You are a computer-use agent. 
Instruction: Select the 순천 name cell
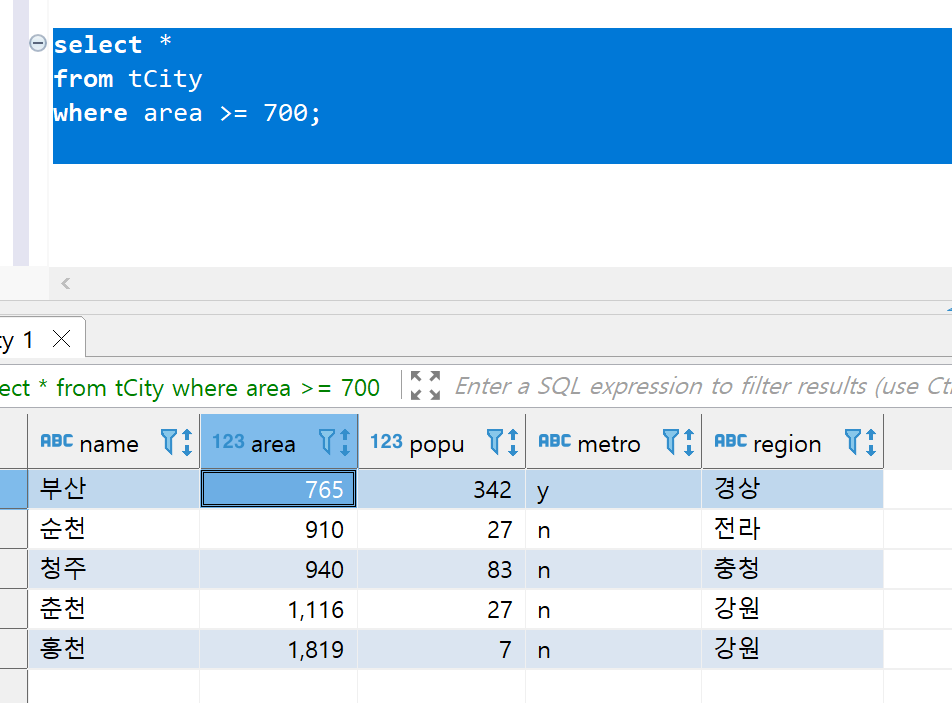[114, 529]
